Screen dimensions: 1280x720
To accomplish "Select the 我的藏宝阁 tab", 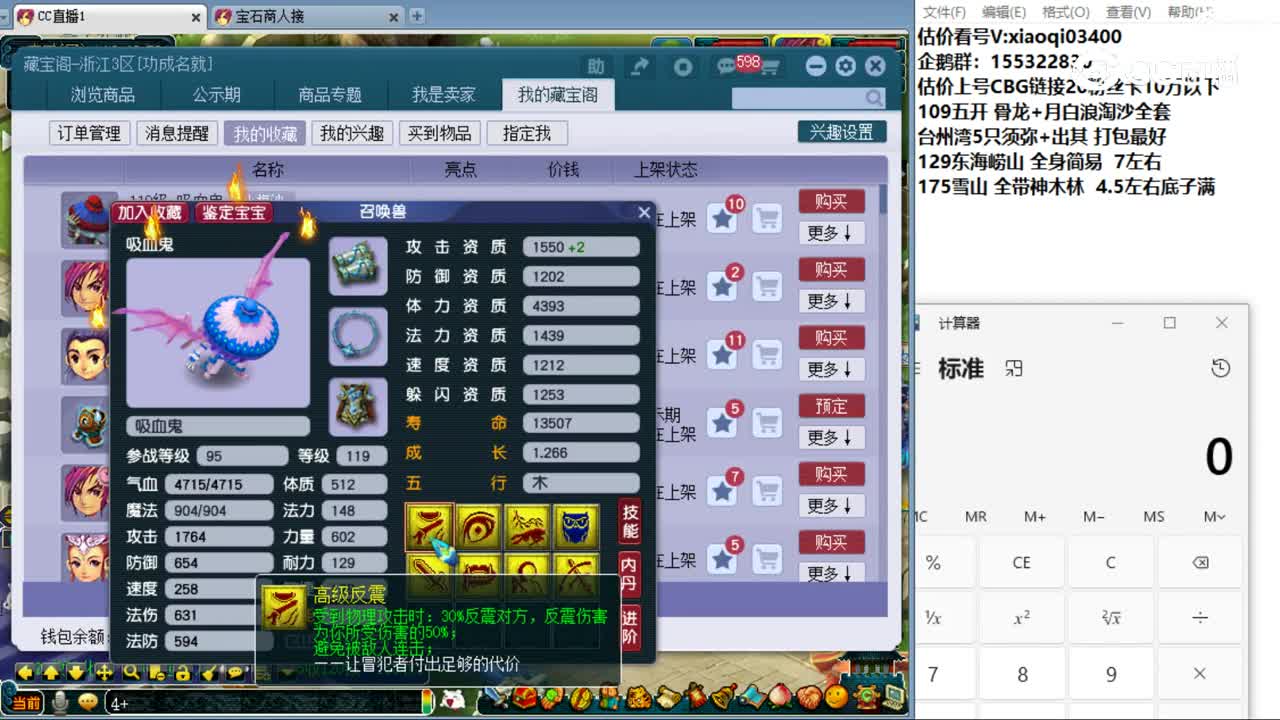I will click(x=558, y=95).
